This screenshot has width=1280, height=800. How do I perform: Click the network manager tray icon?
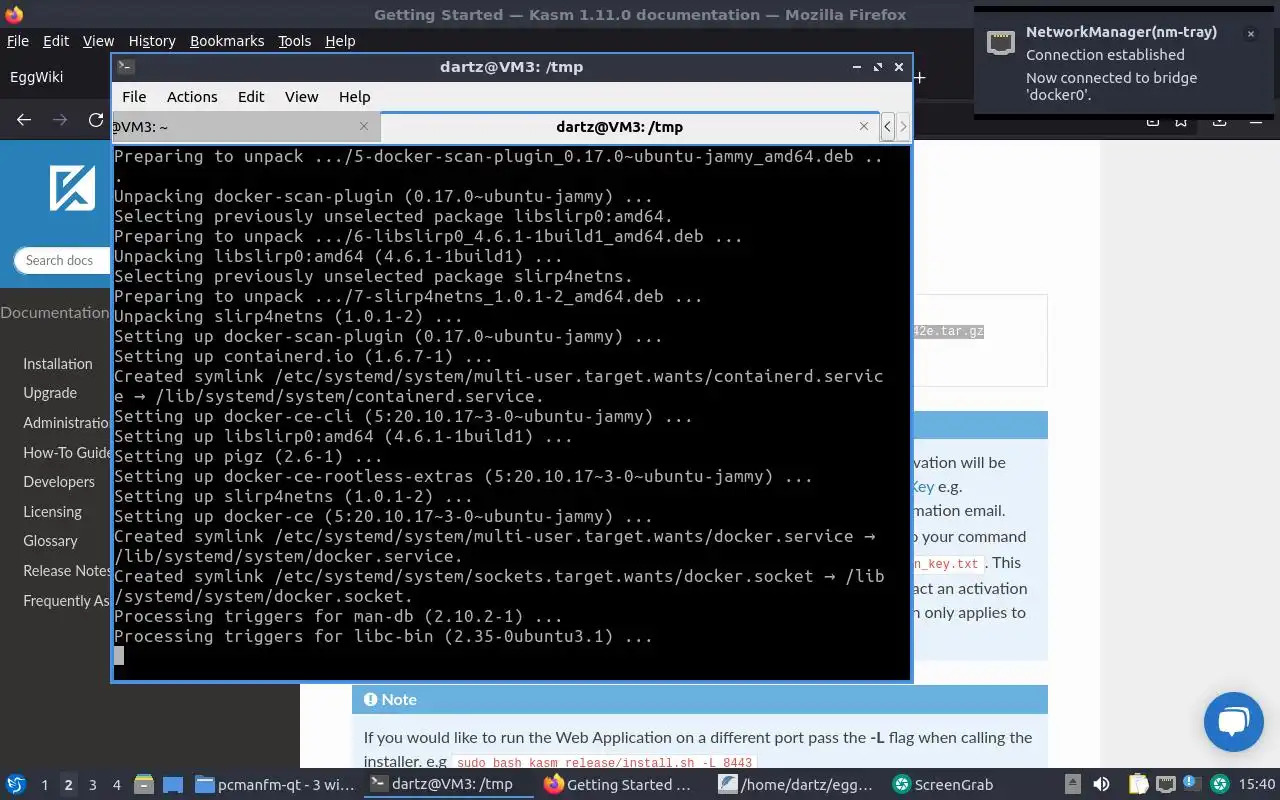[x=1165, y=785]
